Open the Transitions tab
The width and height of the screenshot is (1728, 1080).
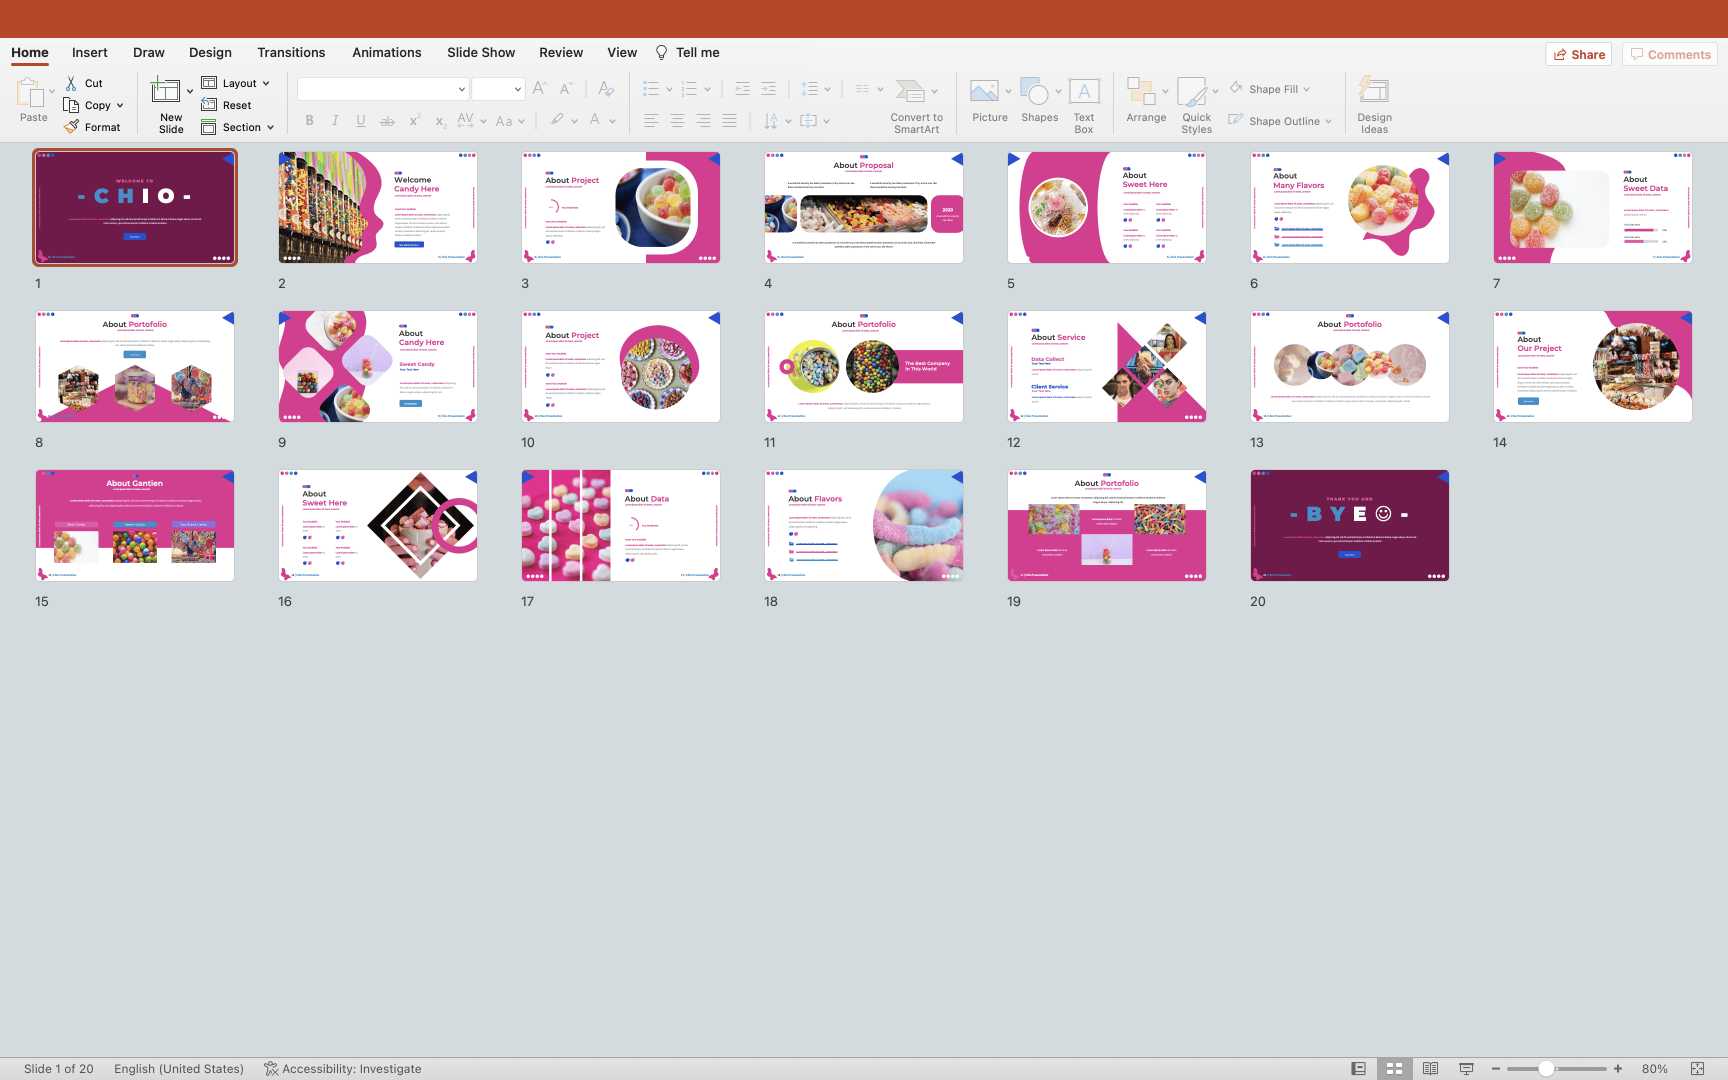tap(291, 53)
